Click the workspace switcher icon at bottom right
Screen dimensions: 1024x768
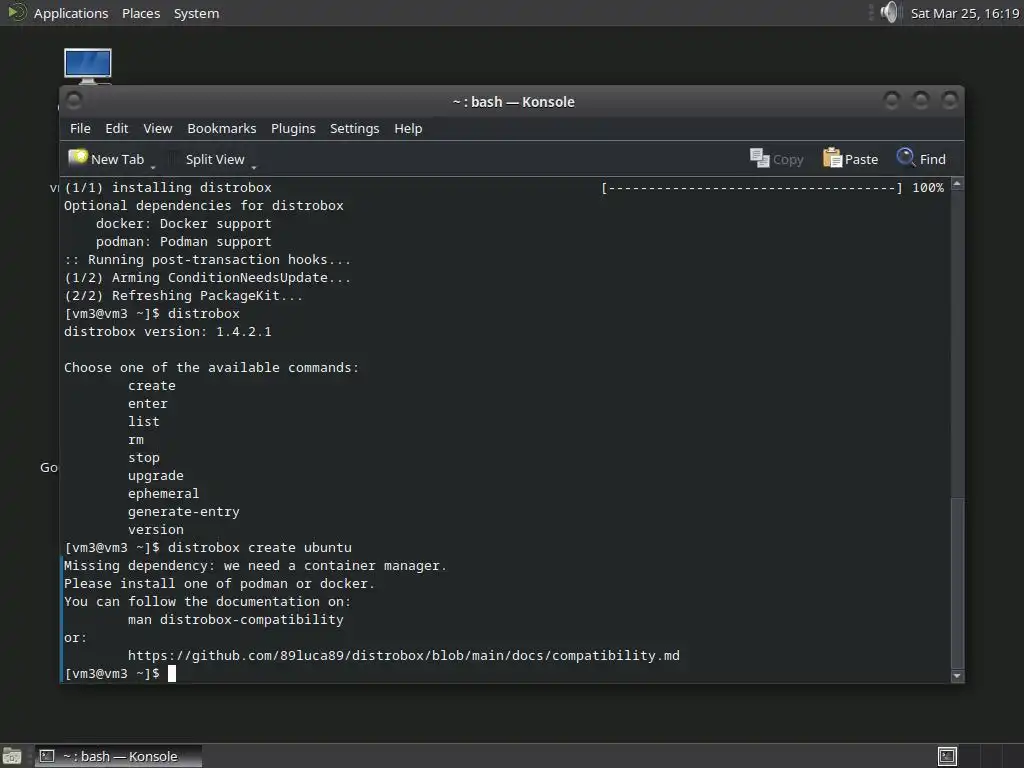click(947, 756)
